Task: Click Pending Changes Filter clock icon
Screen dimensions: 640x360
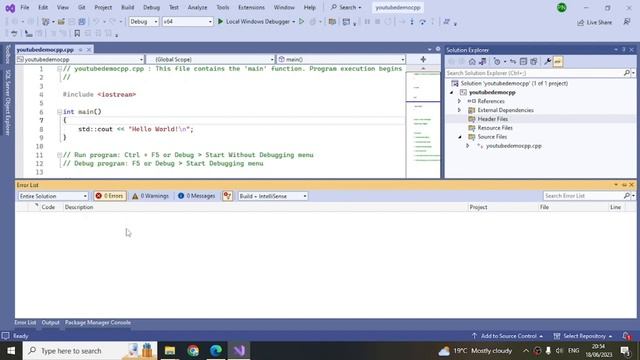Action: click(x=497, y=62)
